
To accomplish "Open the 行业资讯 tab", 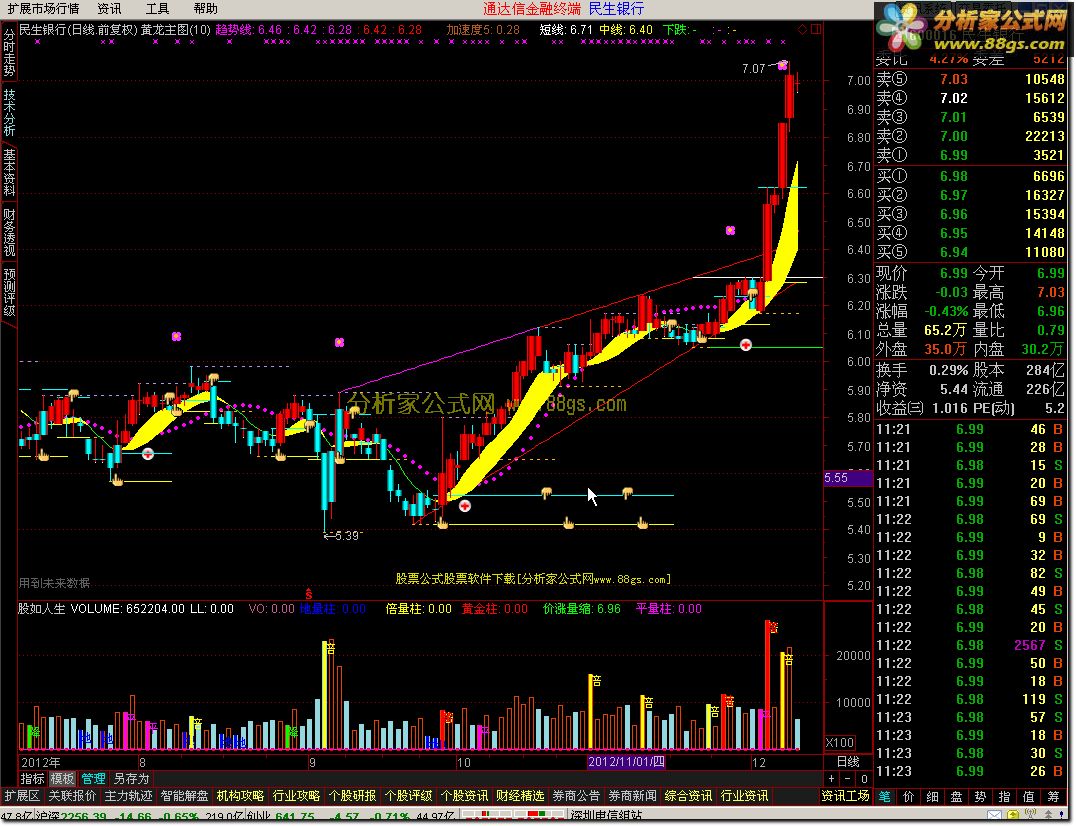I will click(x=745, y=796).
